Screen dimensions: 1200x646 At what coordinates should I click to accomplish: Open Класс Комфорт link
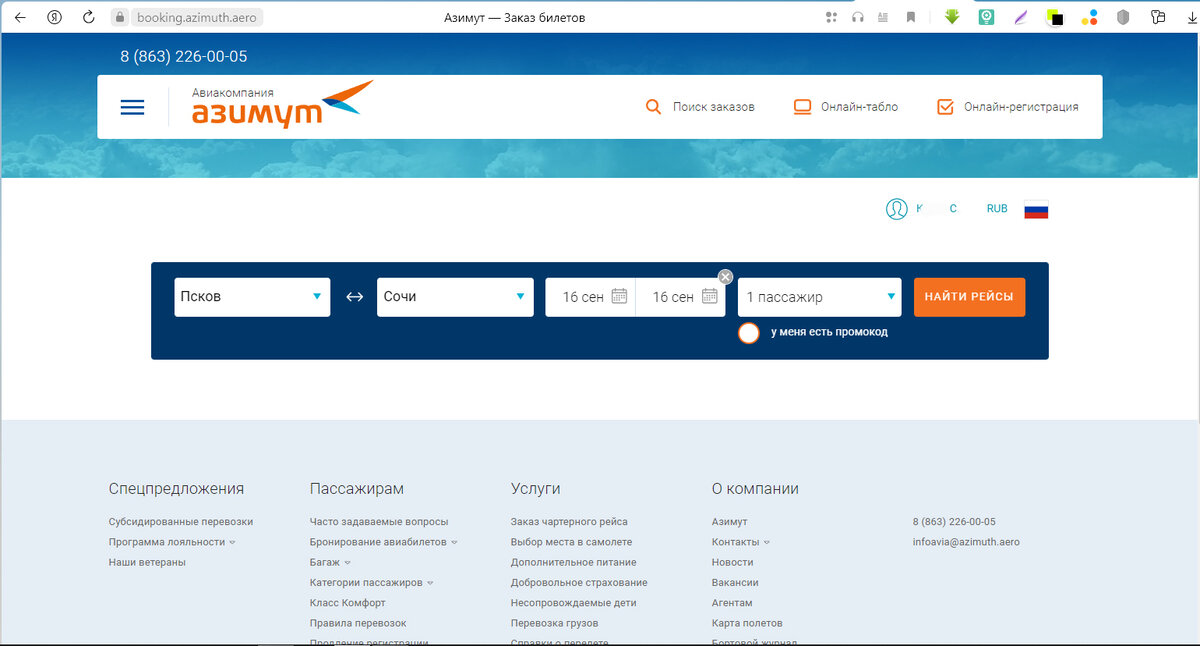pyautogui.click(x=348, y=603)
